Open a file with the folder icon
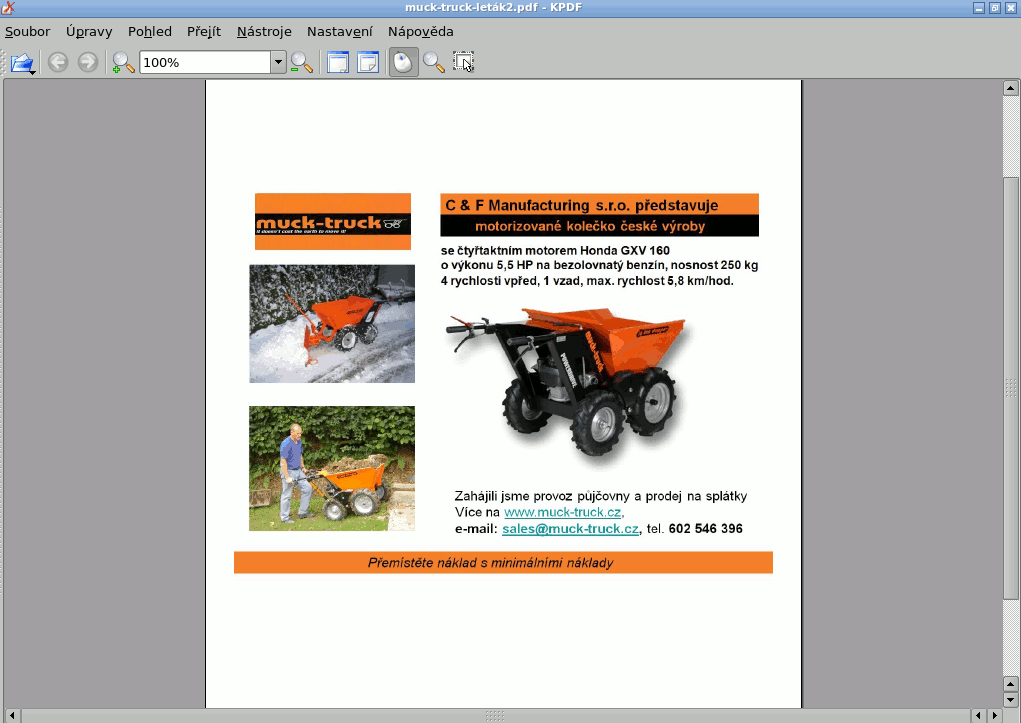The width and height of the screenshot is (1021, 723). (x=22, y=63)
